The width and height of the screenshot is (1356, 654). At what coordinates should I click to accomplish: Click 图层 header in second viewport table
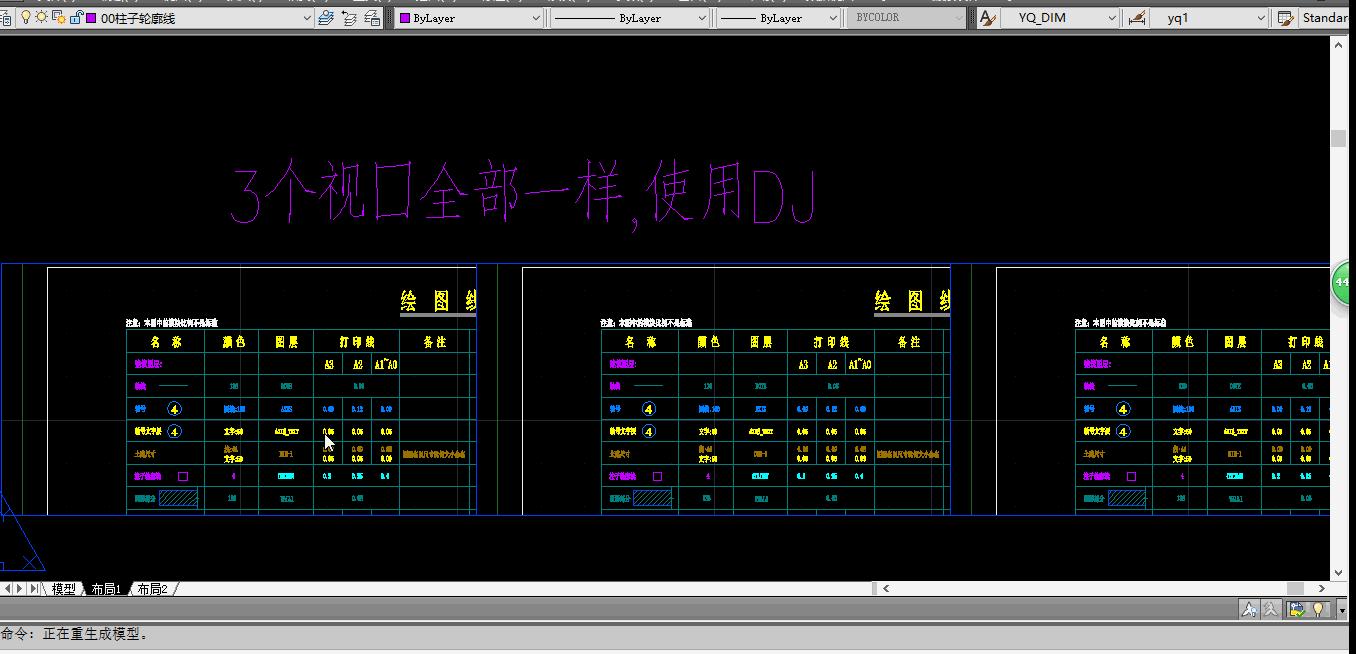click(761, 342)
